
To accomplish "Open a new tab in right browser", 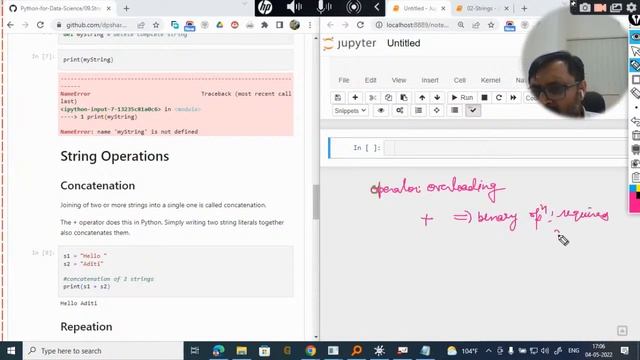I will click(x=524, y=9).
